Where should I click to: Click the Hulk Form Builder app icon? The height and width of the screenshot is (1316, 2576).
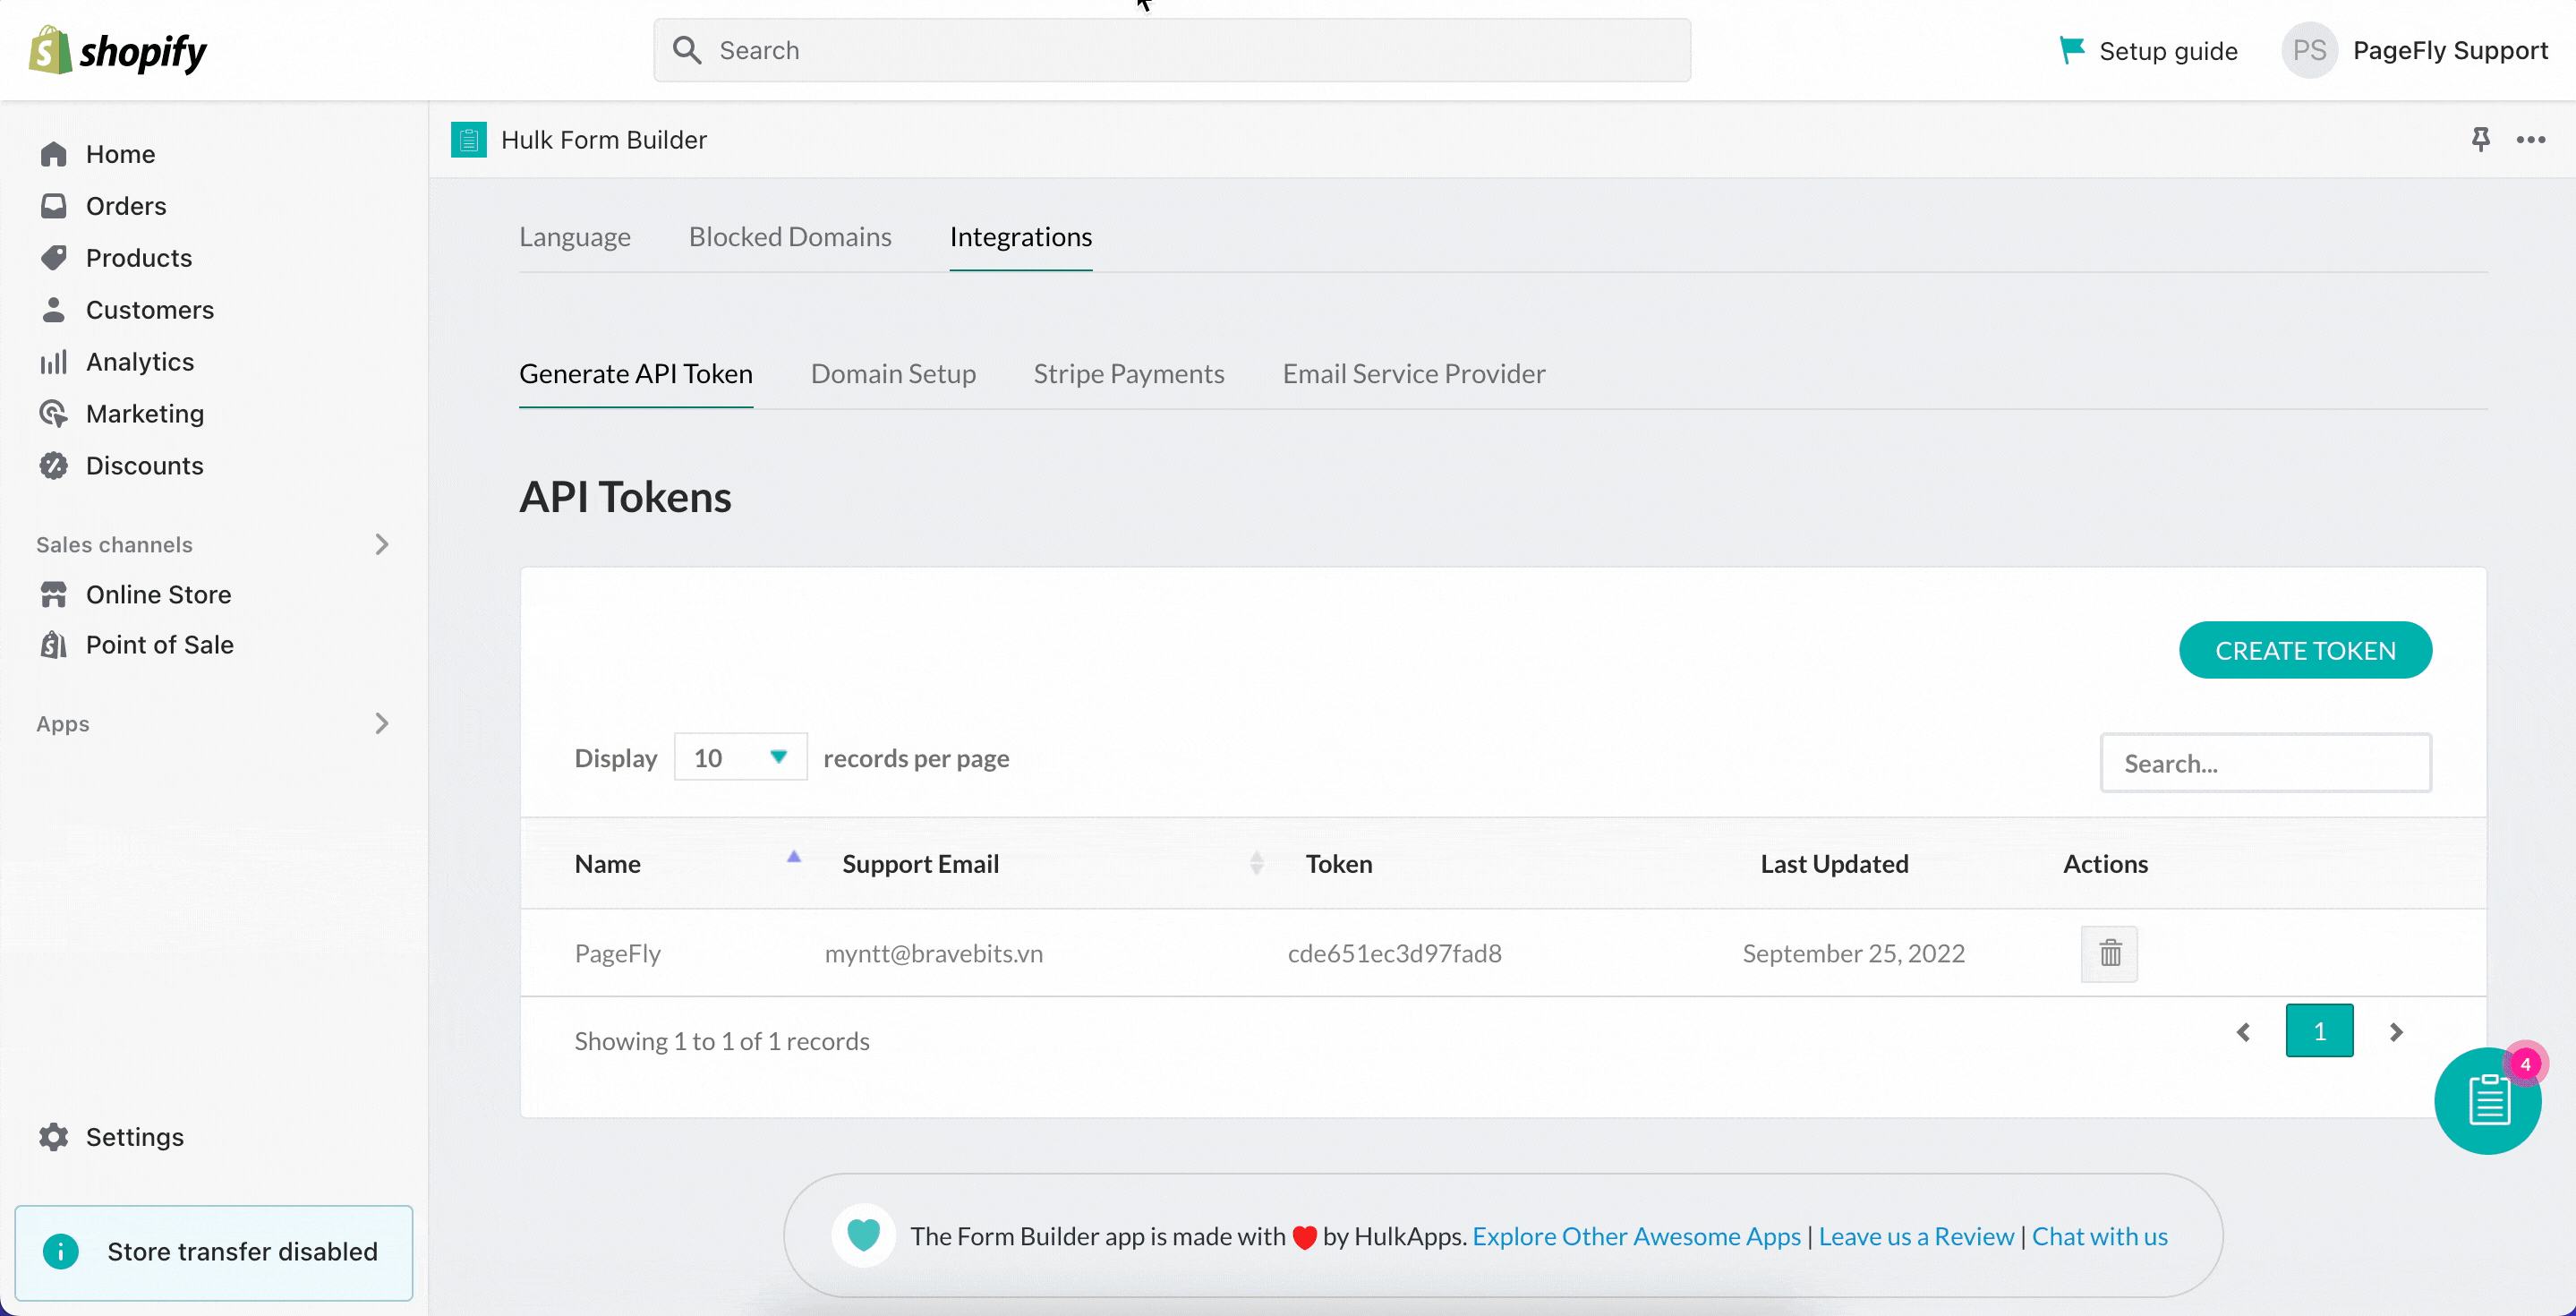(x=468, y=140)
